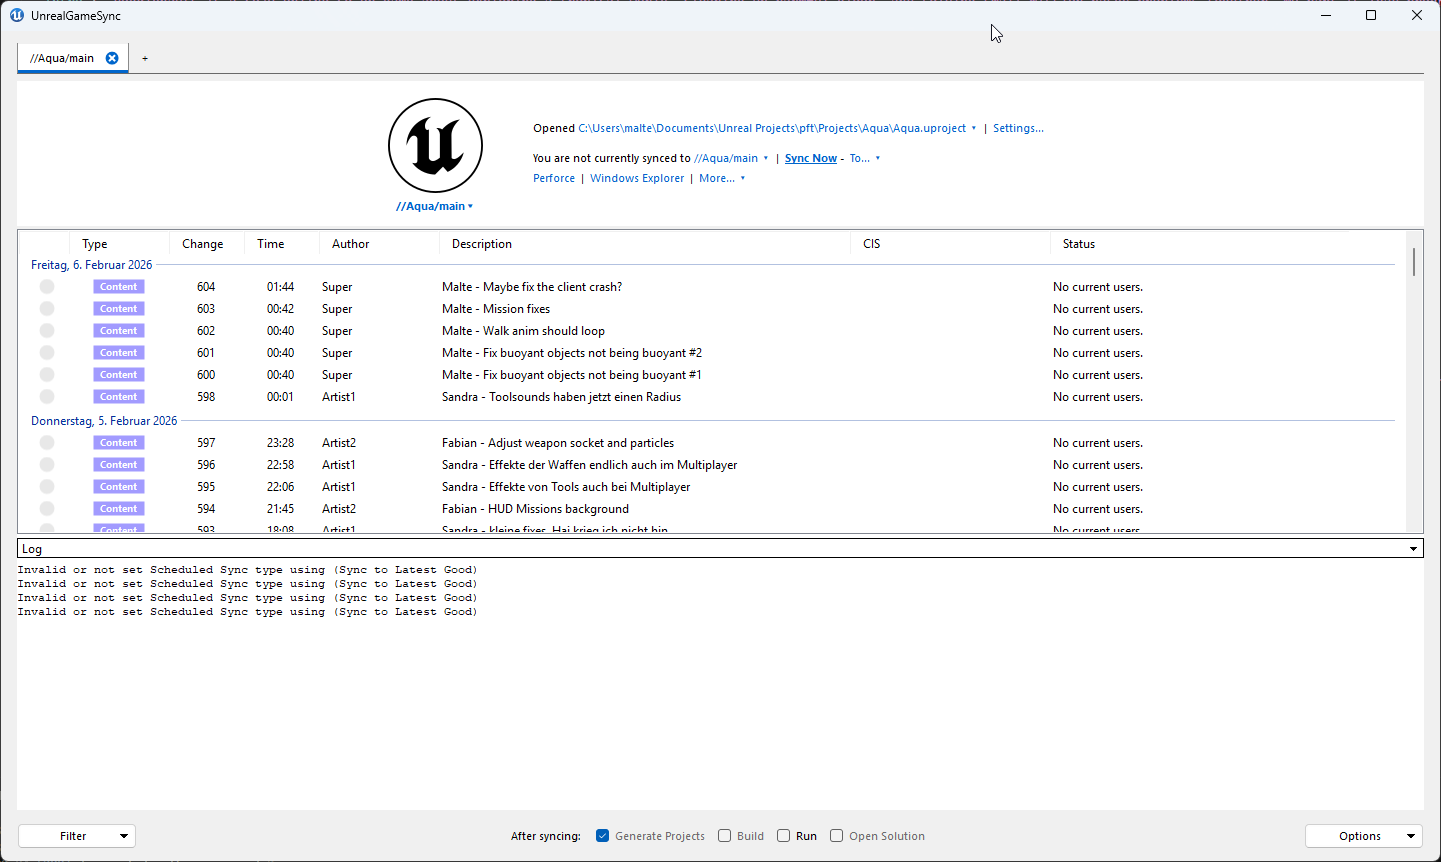
Task: Click Content badge of change 598
Action: click(x=119, y=397)
